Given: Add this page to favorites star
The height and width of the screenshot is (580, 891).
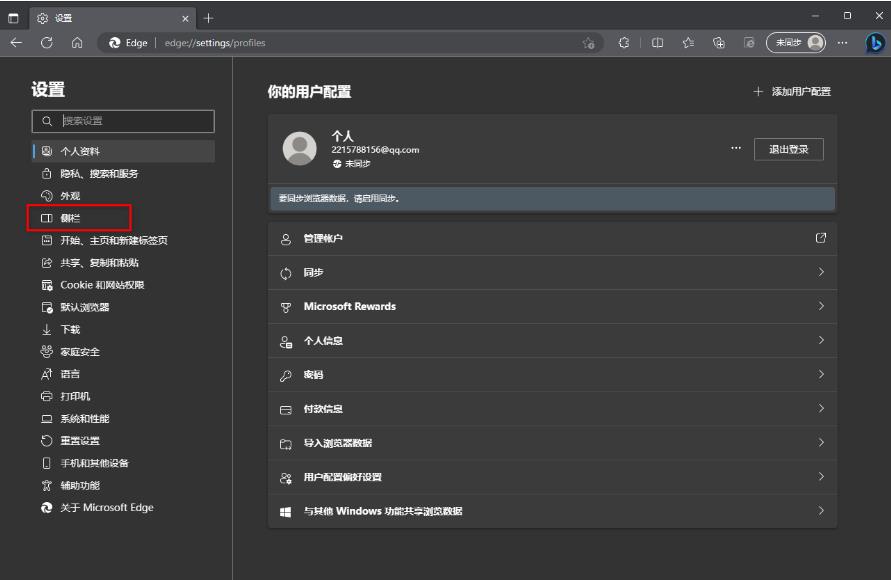Looking at the screenshot, I should tap(589, 43).
